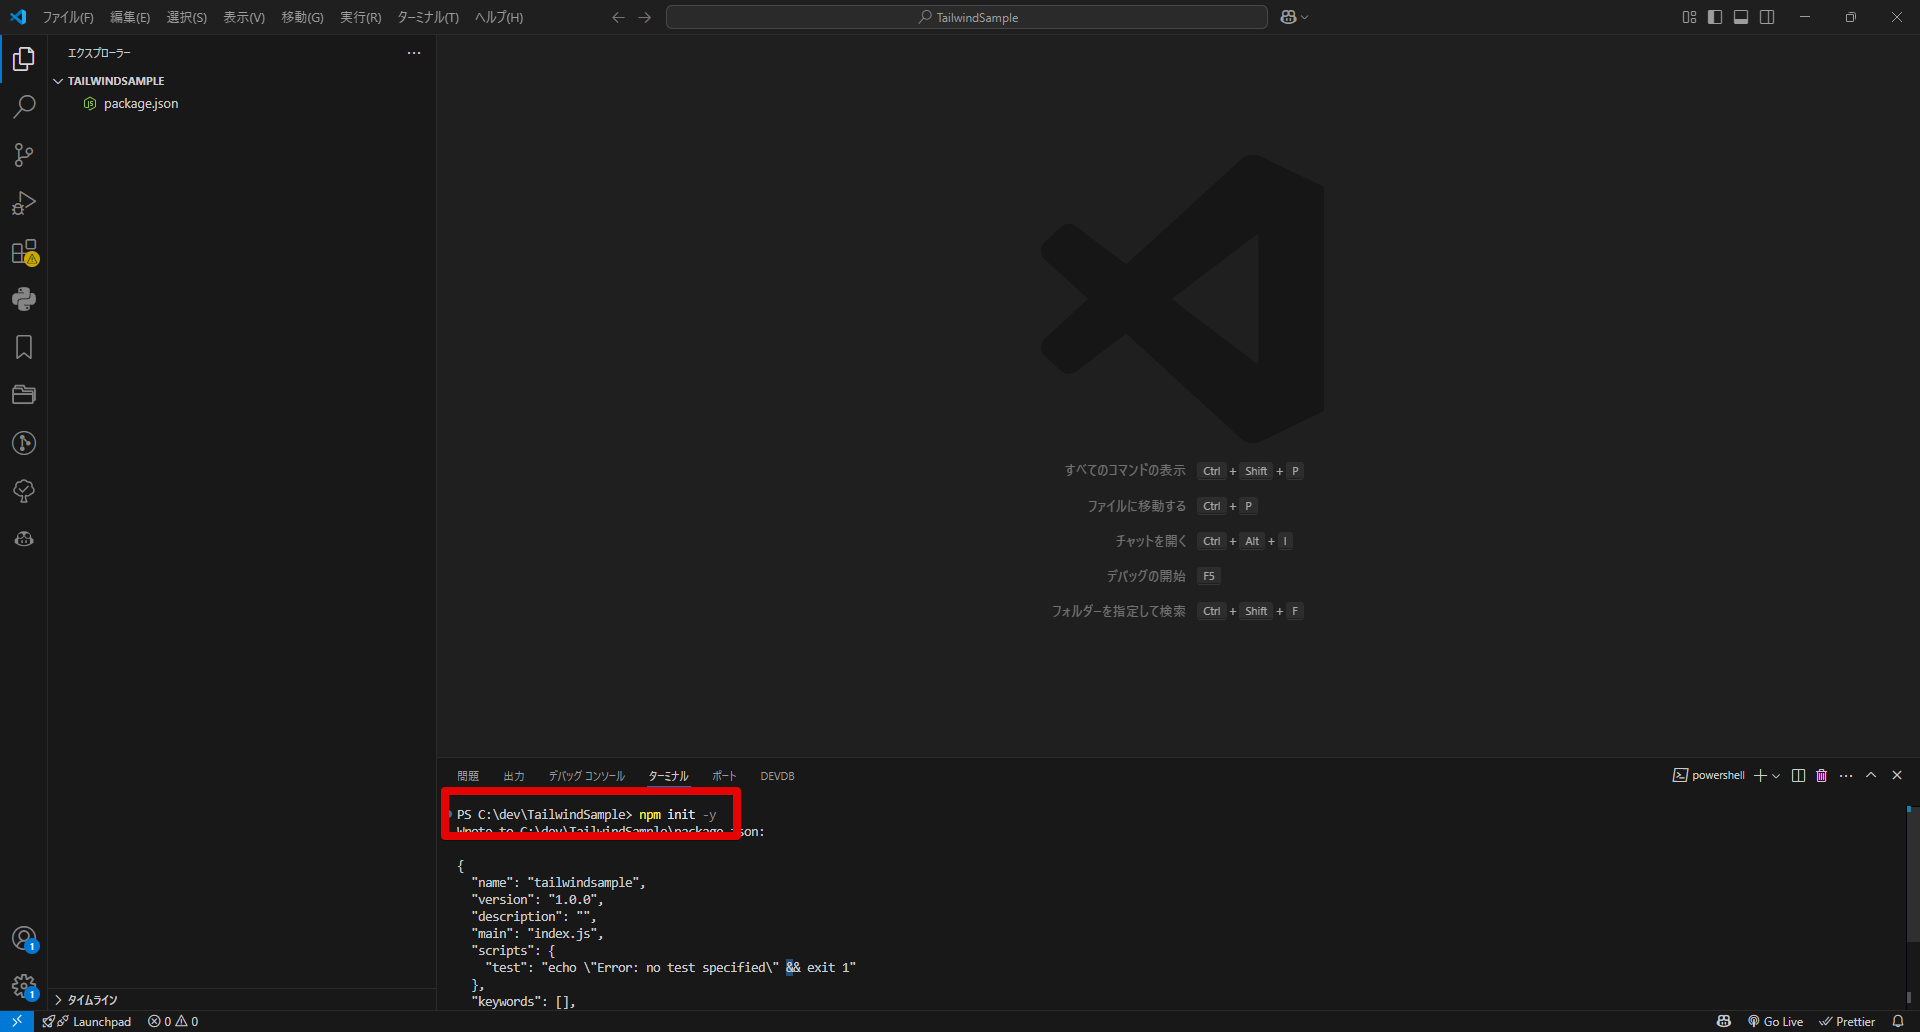Screen dimensions: 1920x1032
Task: Click Go Live in the status bar
Action: [x=1775, y=1021]
